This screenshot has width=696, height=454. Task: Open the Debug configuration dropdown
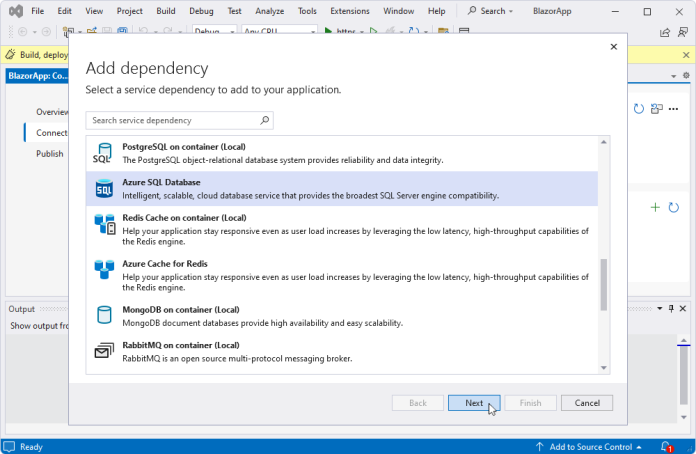tap(214, 31)
